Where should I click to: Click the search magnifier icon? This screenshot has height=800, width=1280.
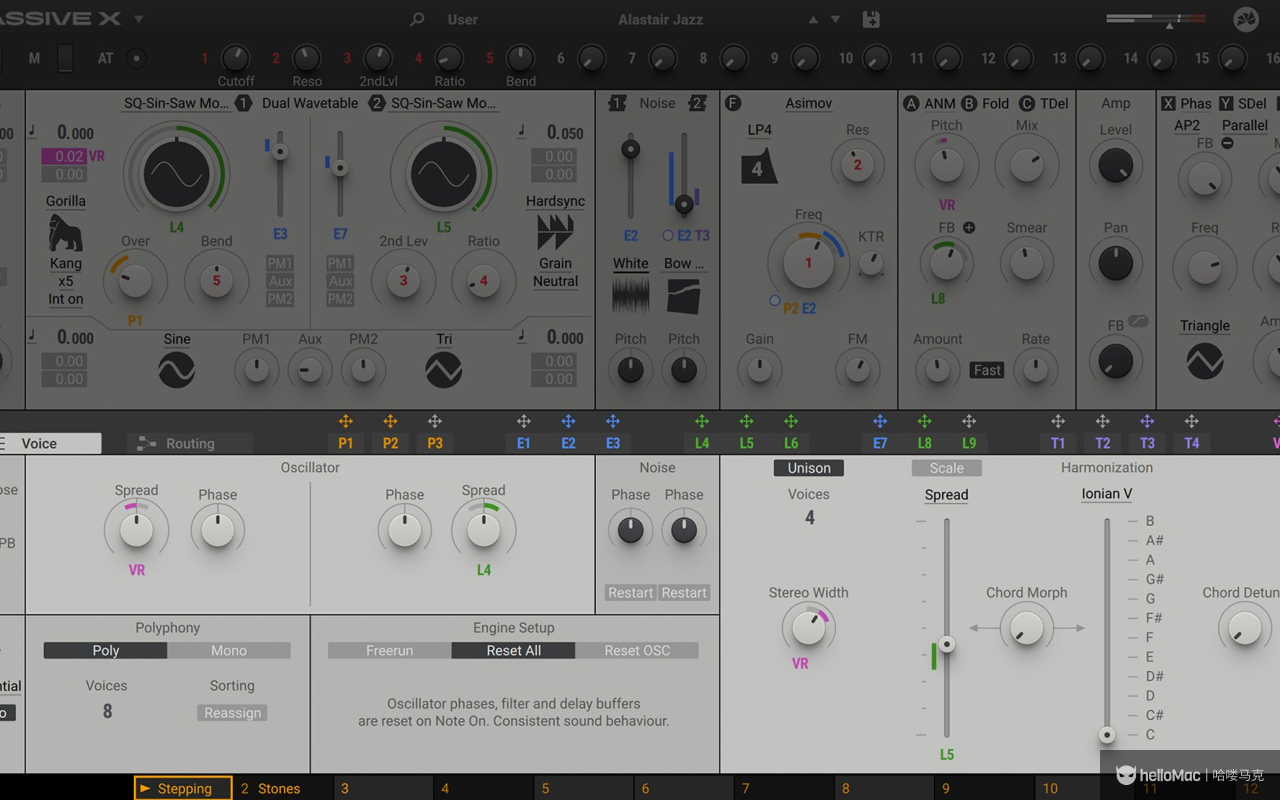pos(418,19)
